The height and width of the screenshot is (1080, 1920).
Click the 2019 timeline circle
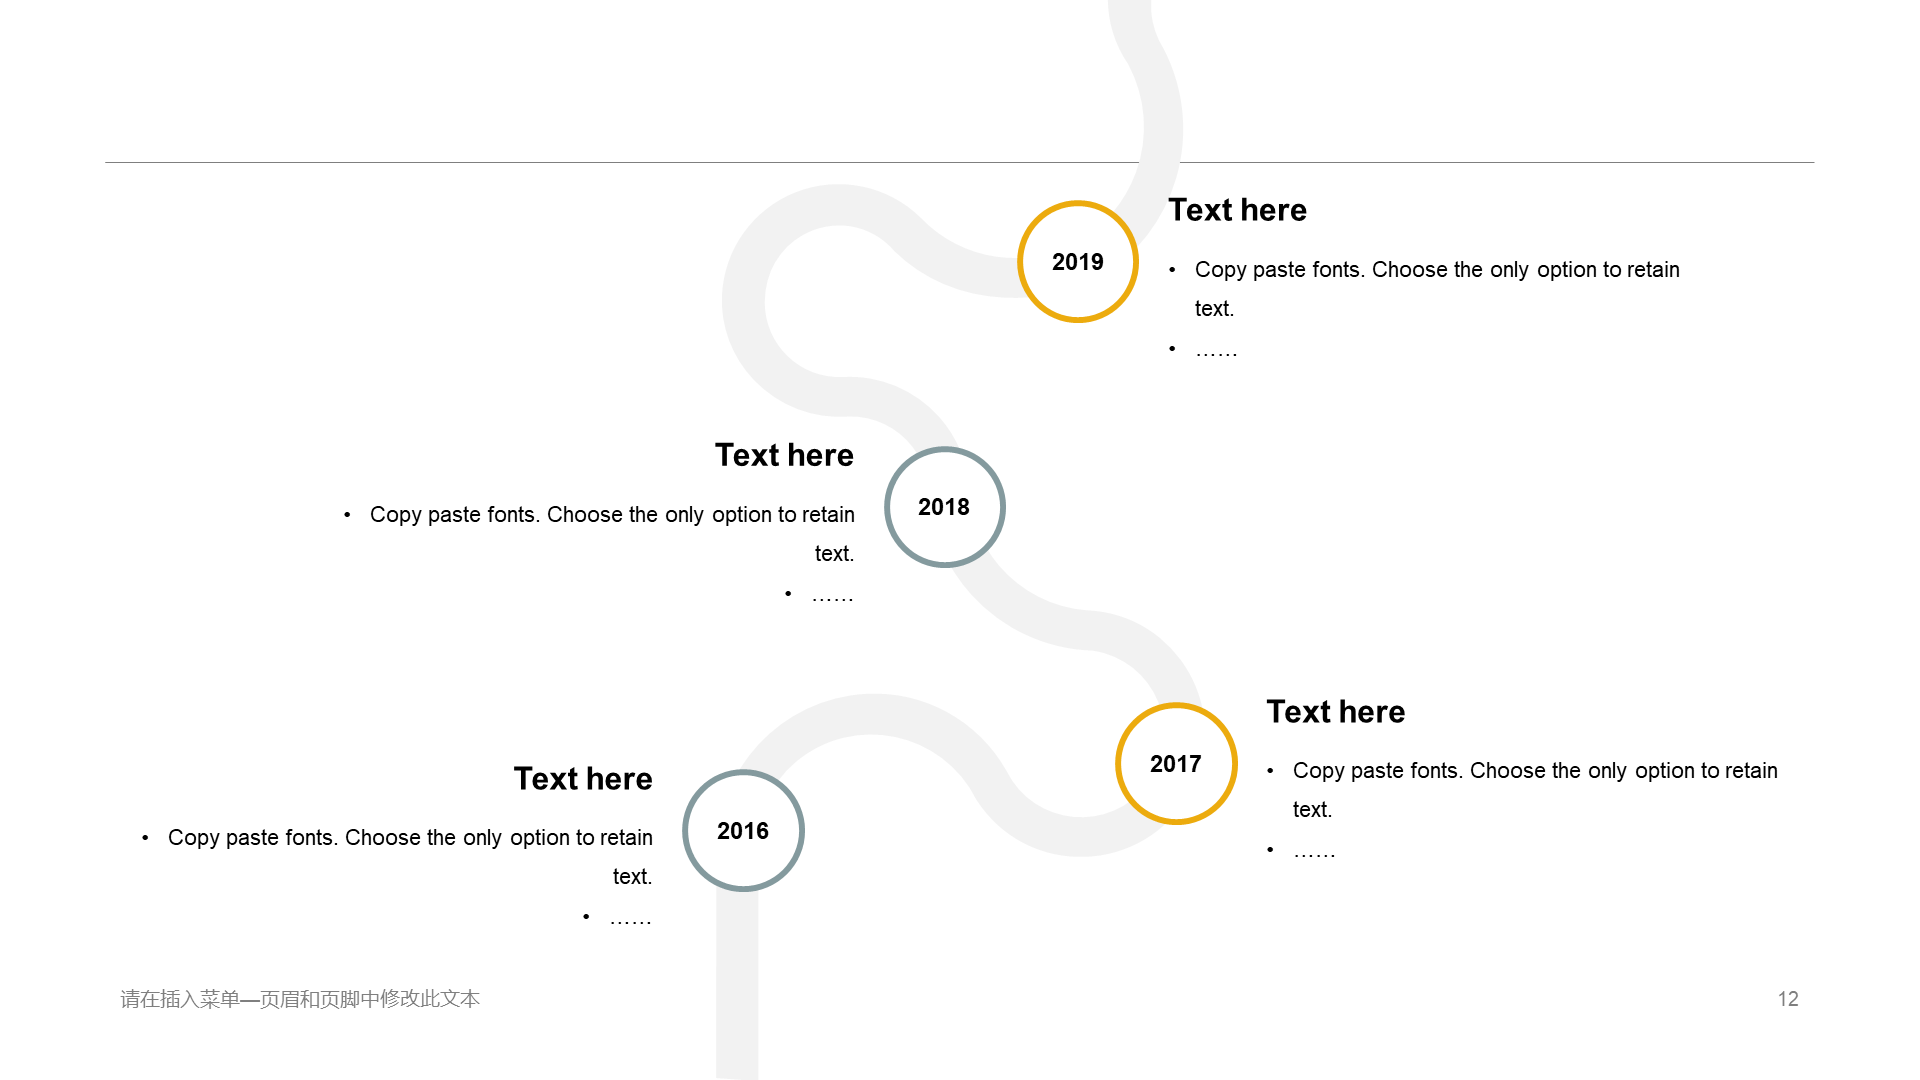point(1077,262)
